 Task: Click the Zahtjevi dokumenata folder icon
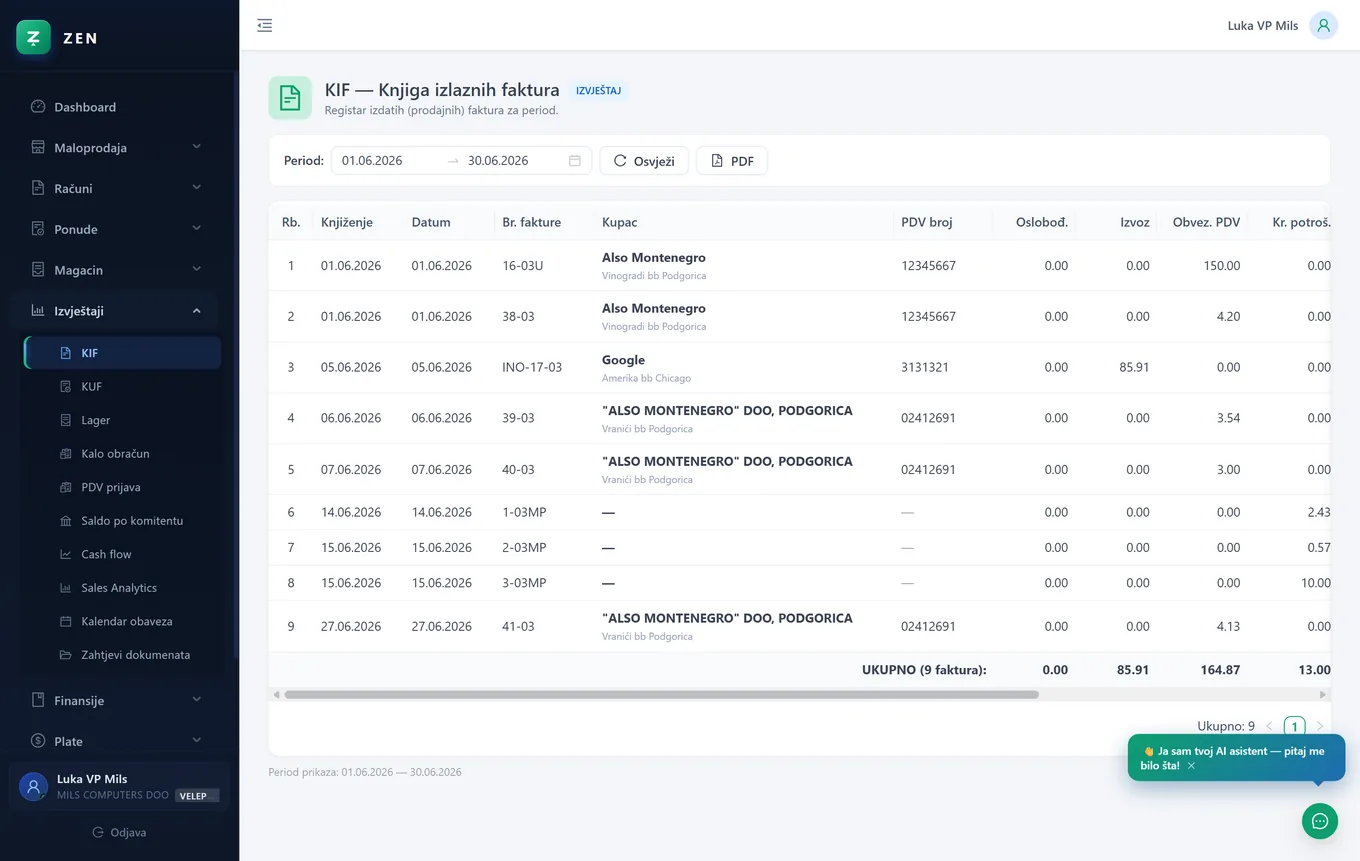click(x=66, y=655)
